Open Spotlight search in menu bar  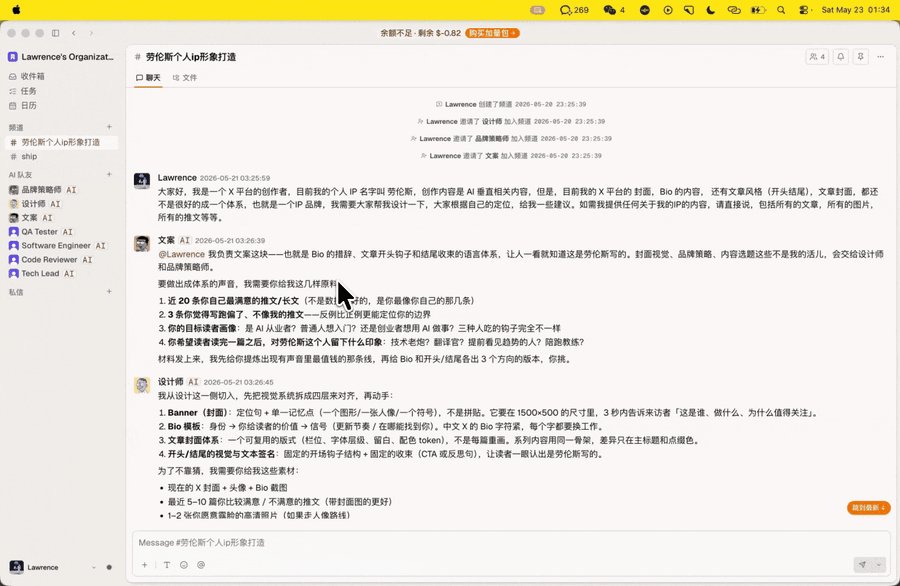click(781, 10)
